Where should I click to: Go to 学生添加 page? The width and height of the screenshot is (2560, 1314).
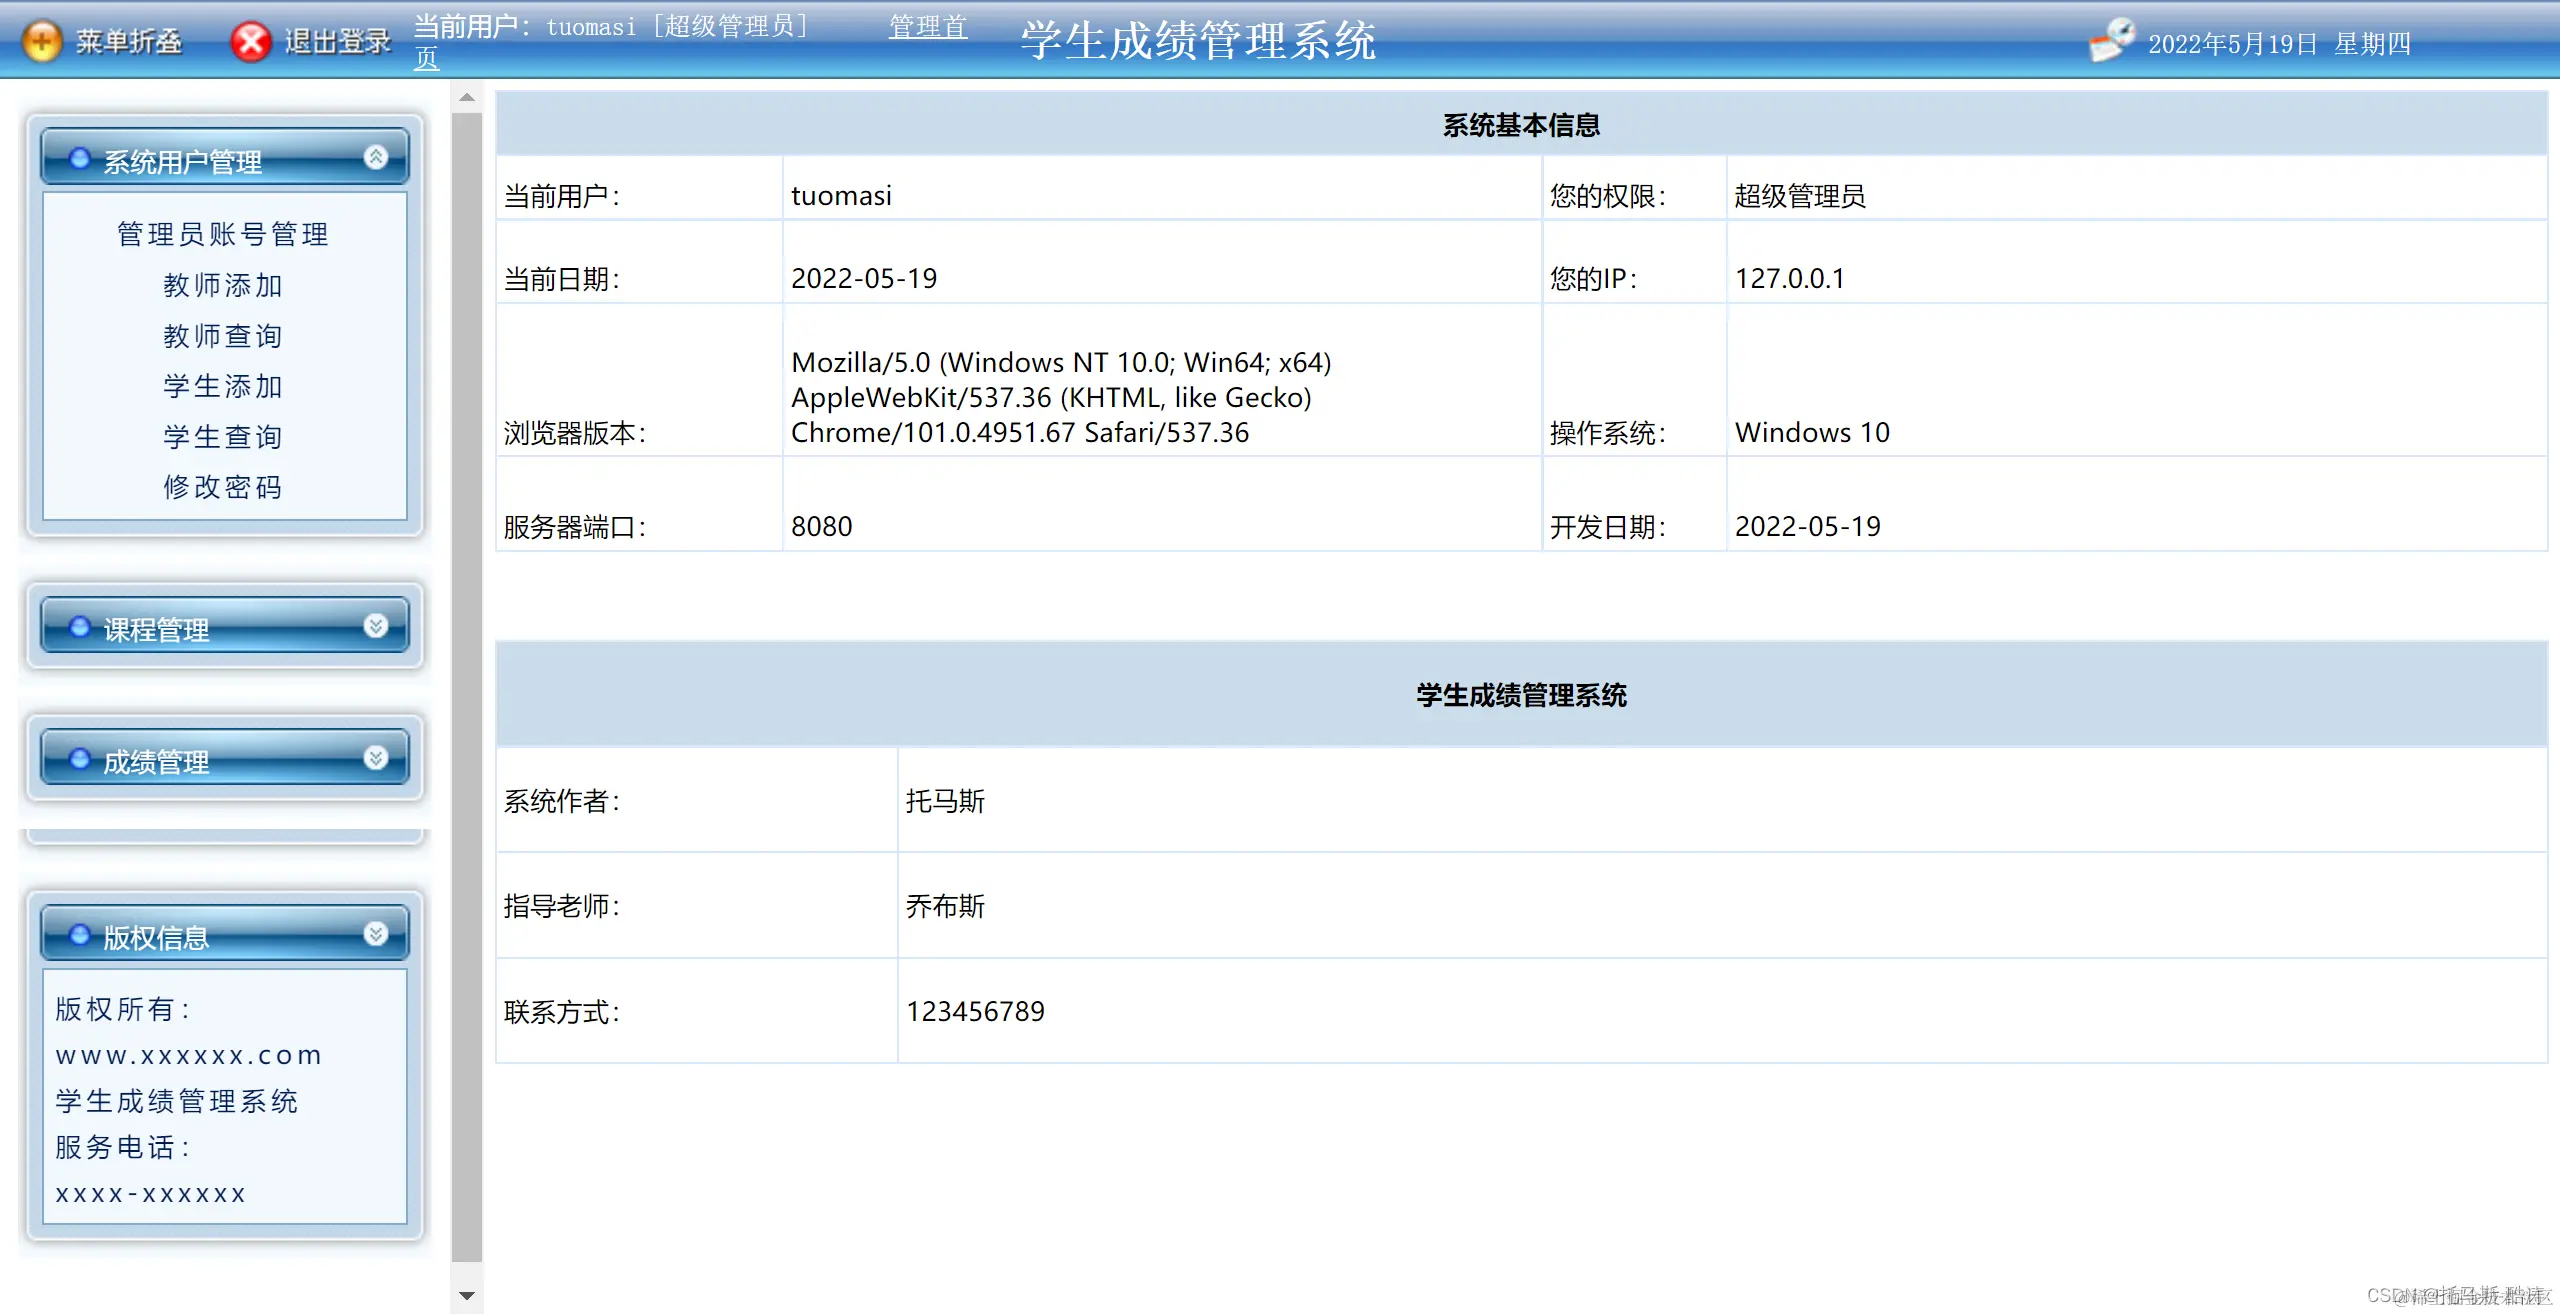click(223, 386)
